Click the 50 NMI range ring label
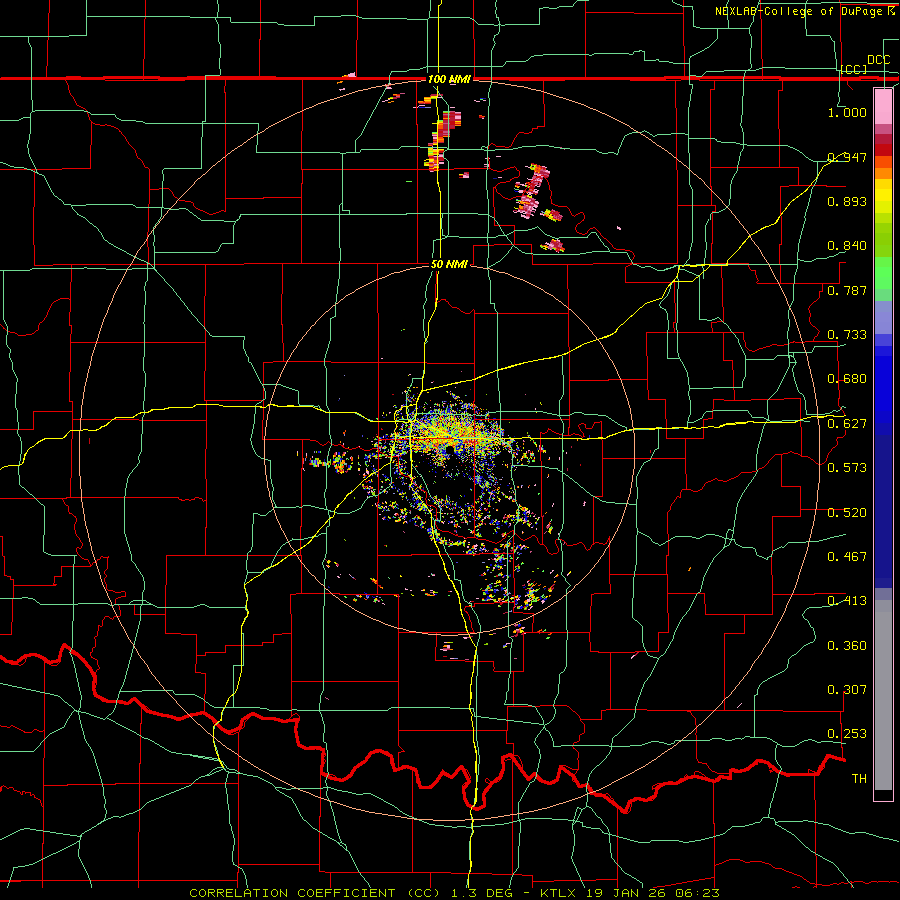Screen dimensions: 900x900 449,265
